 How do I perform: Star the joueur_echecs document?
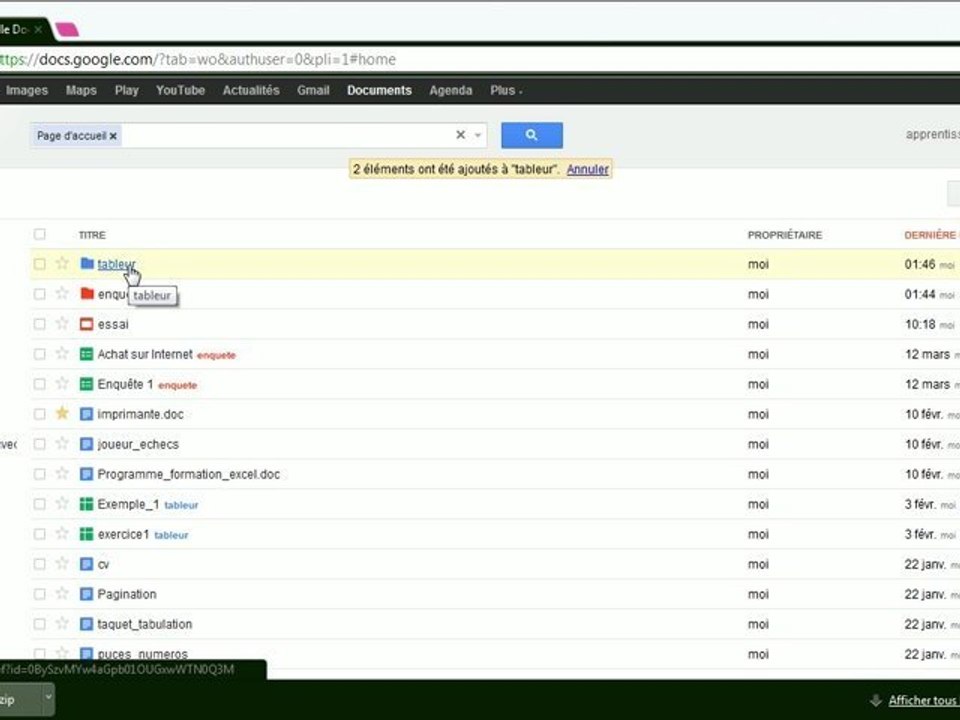(x=62, y=443)
